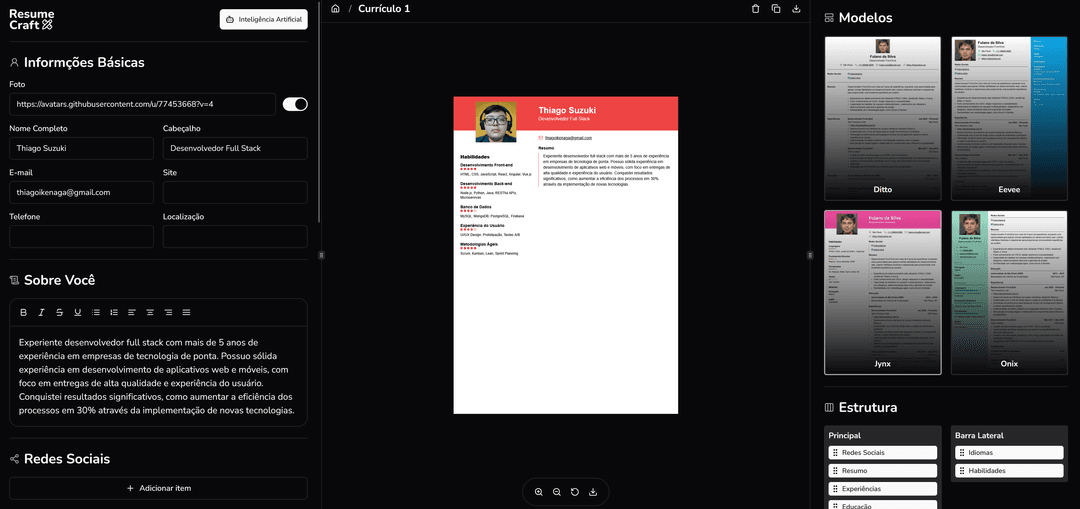Screen dimensions: 1080x509
Task: Center-align text in the Sobre Você editor
Action: tap(150, 313)
